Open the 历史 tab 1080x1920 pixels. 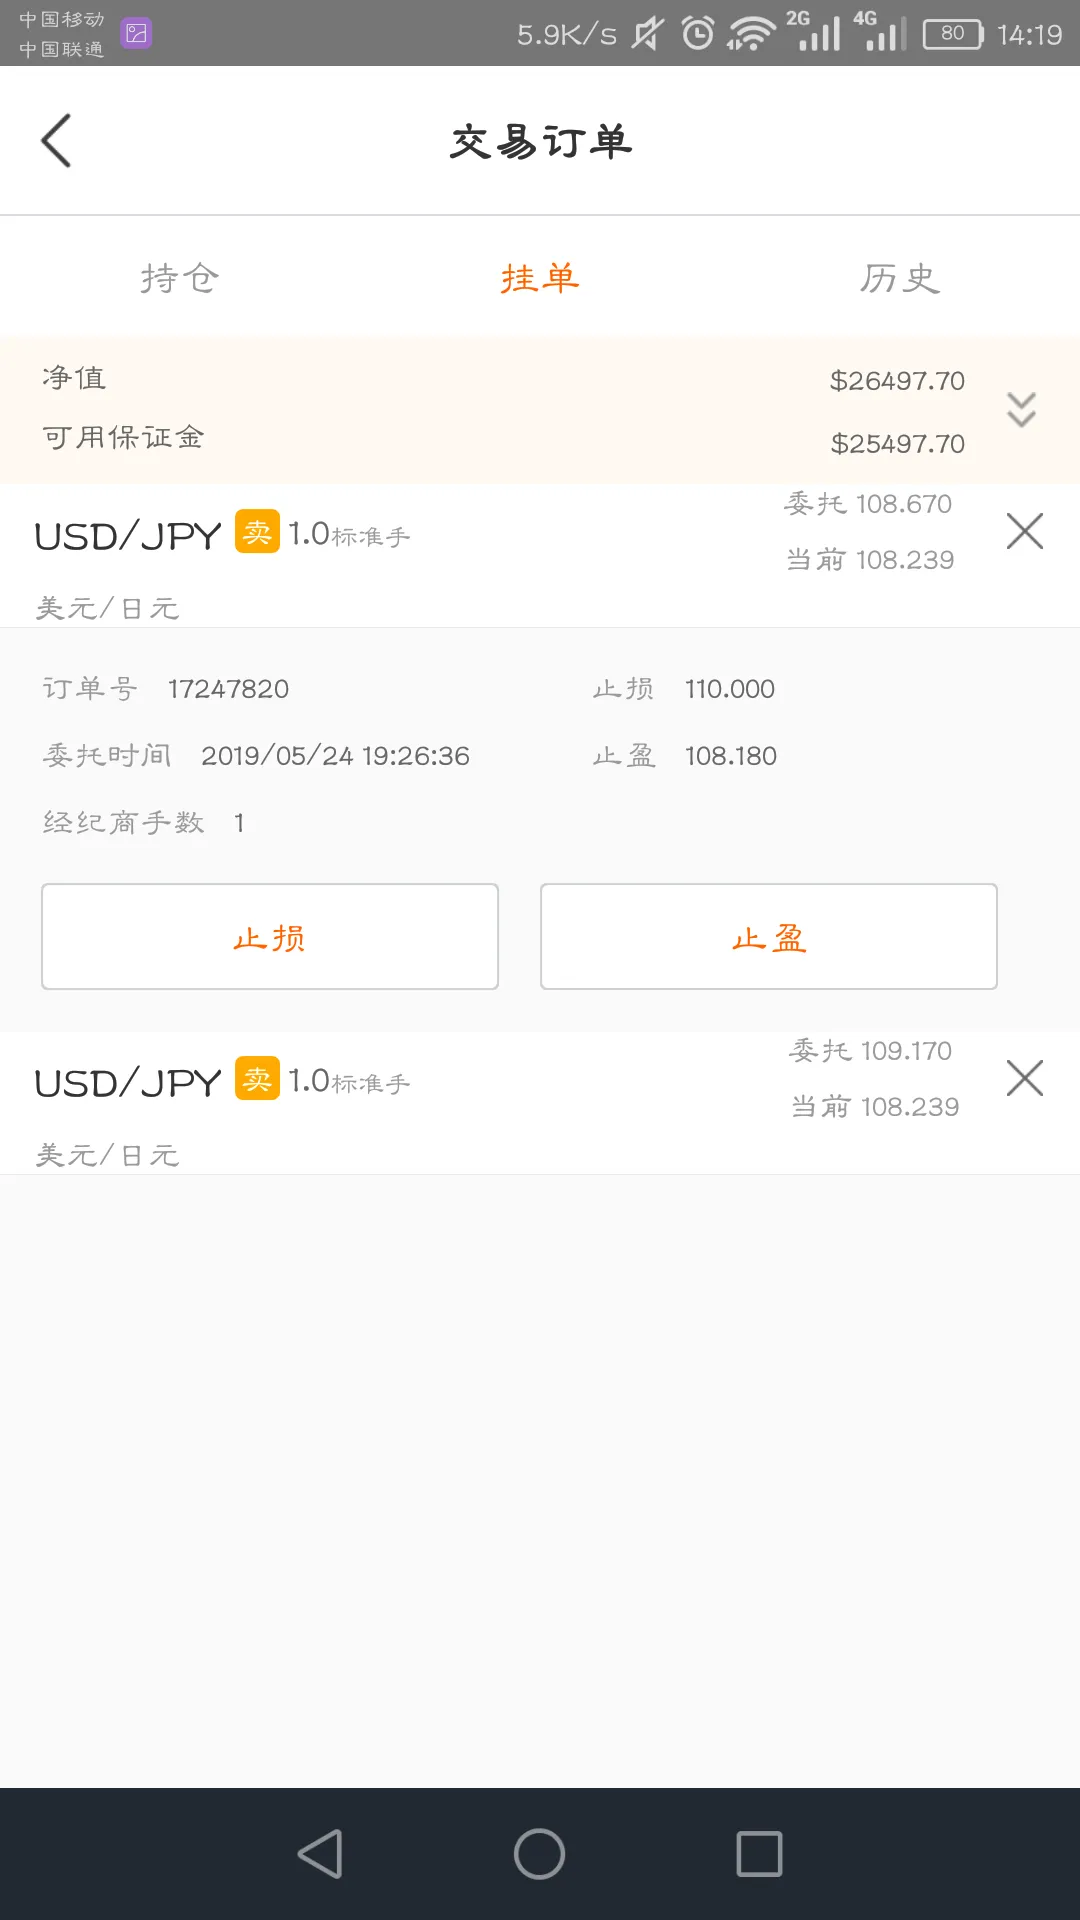(x=900, y=278)
